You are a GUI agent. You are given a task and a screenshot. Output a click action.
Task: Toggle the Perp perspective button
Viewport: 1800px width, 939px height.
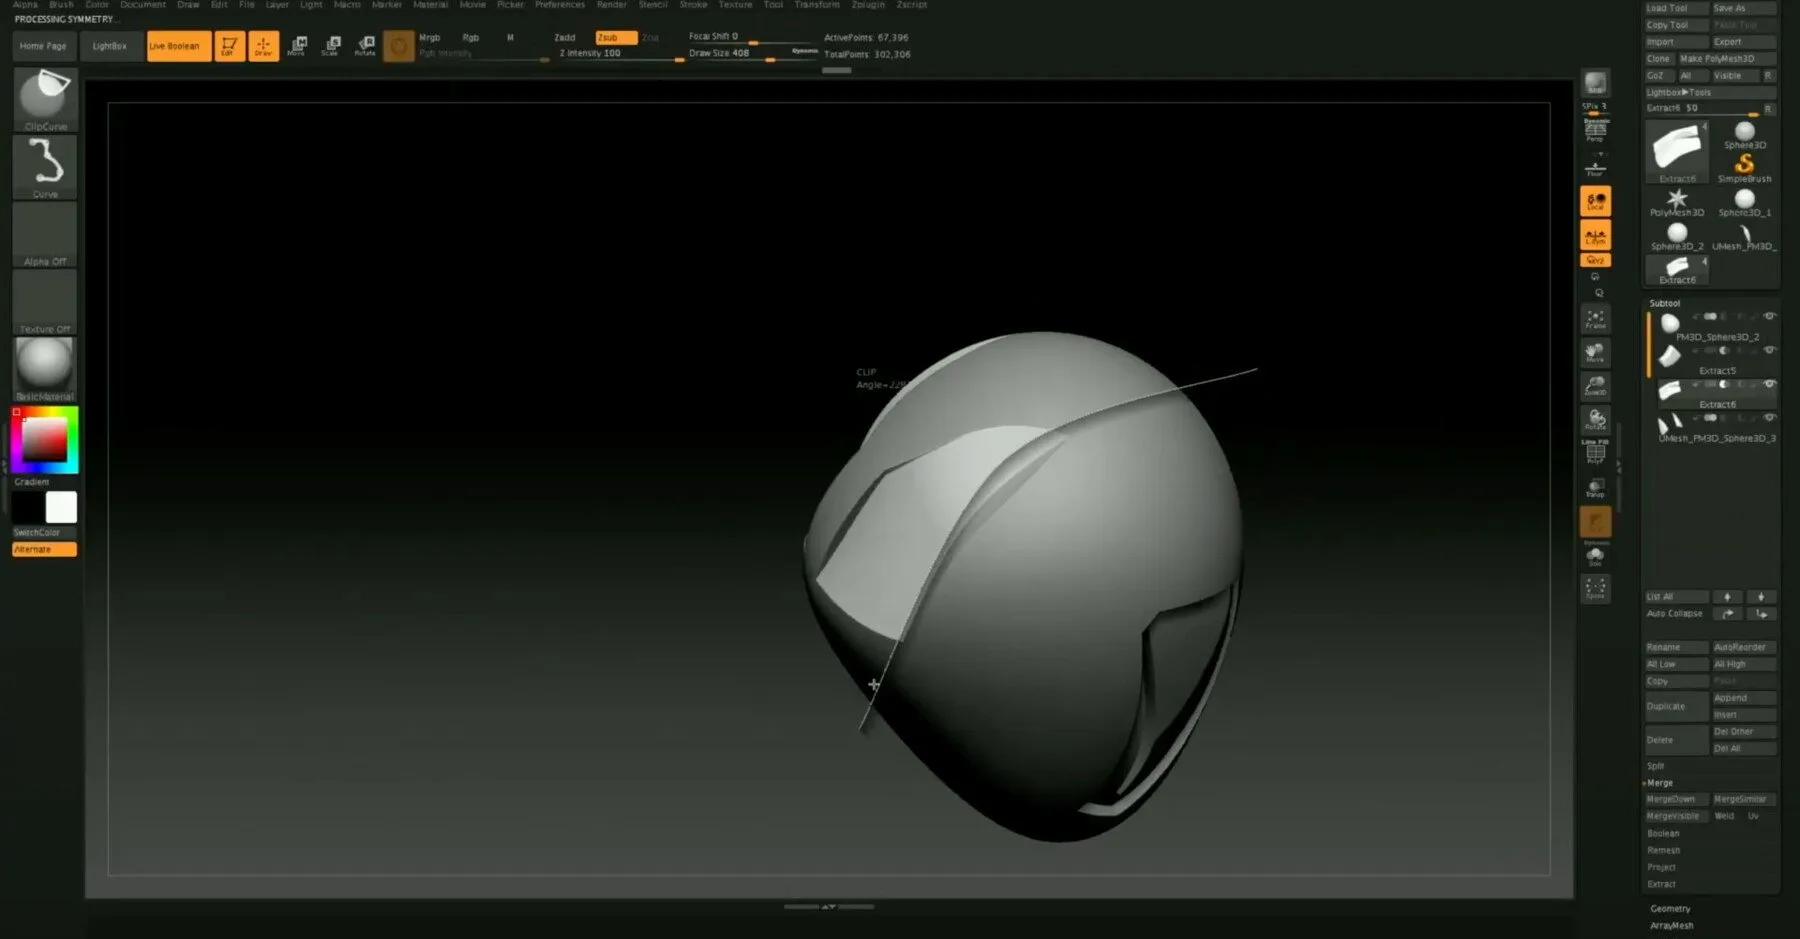[1595, 131]
